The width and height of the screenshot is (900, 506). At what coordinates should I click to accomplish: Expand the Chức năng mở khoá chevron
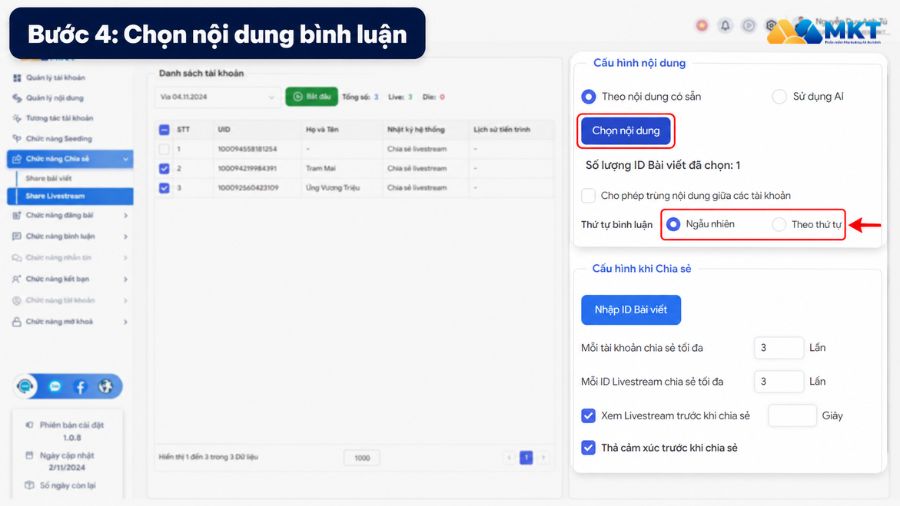[126, 322]
